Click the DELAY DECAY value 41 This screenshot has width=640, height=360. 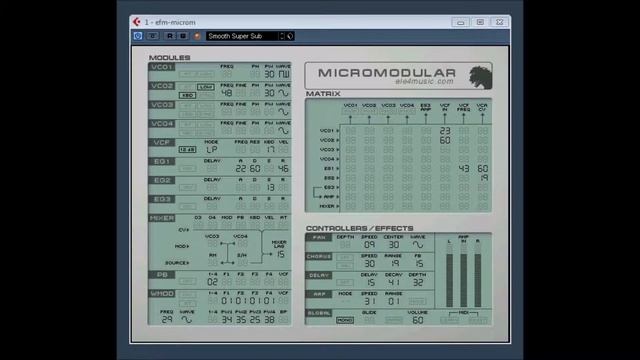click(394, 282)
